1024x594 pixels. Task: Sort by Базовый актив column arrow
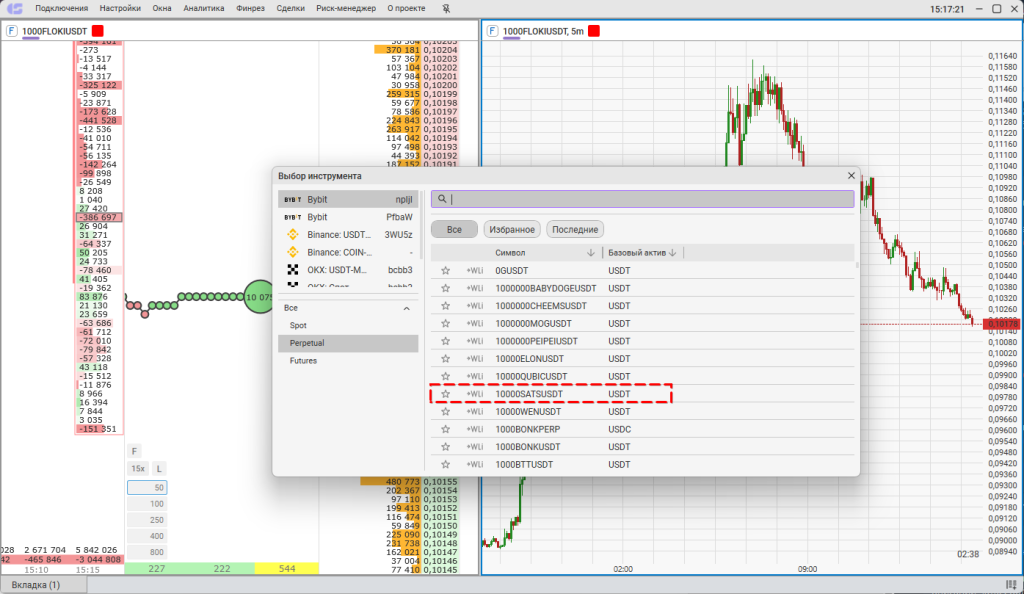pyautogui.click(x=672, y=253)
